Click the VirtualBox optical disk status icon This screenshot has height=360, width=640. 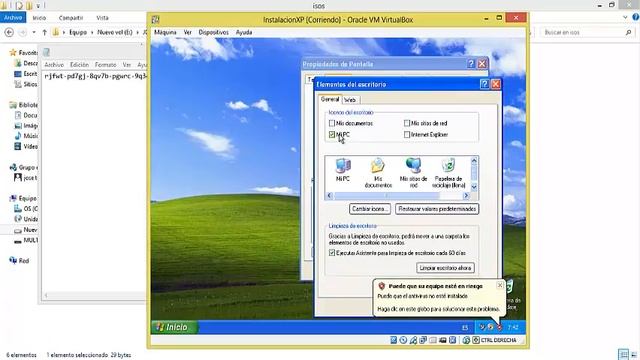click(403, 340)
